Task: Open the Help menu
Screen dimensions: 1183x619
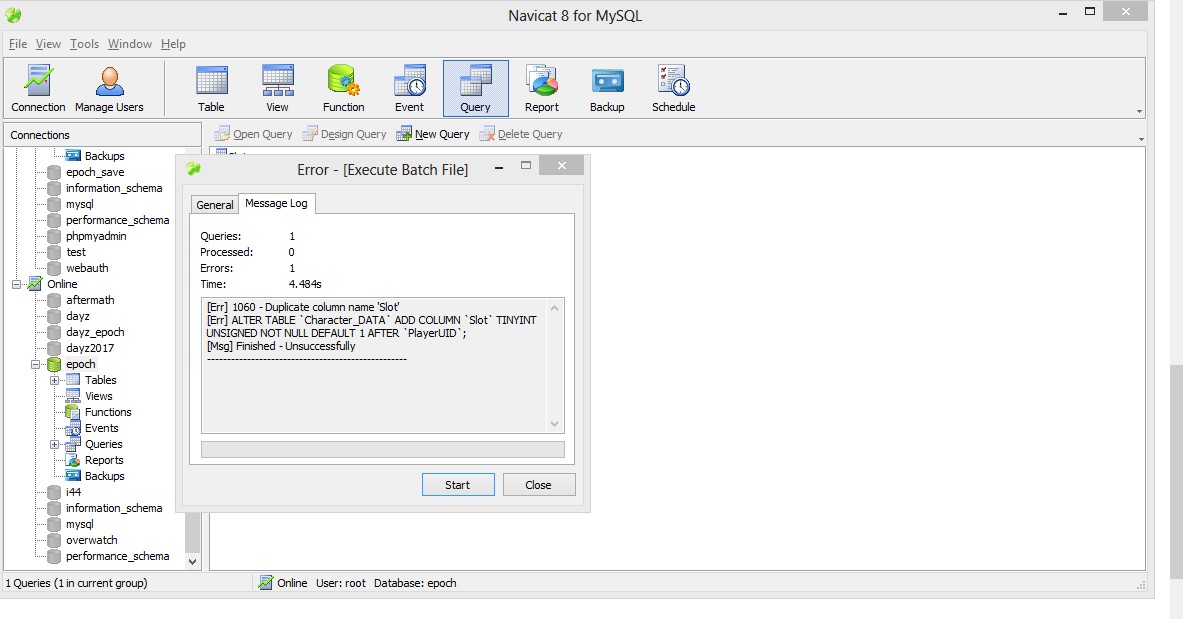Action: tap(173, 44)
